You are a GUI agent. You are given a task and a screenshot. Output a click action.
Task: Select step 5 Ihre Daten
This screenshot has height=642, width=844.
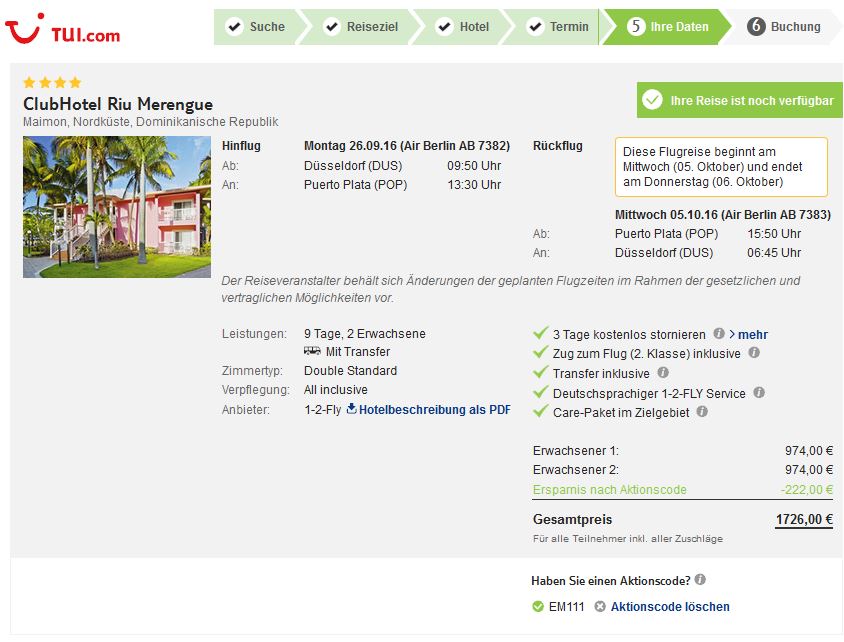[x=667, y=27]
